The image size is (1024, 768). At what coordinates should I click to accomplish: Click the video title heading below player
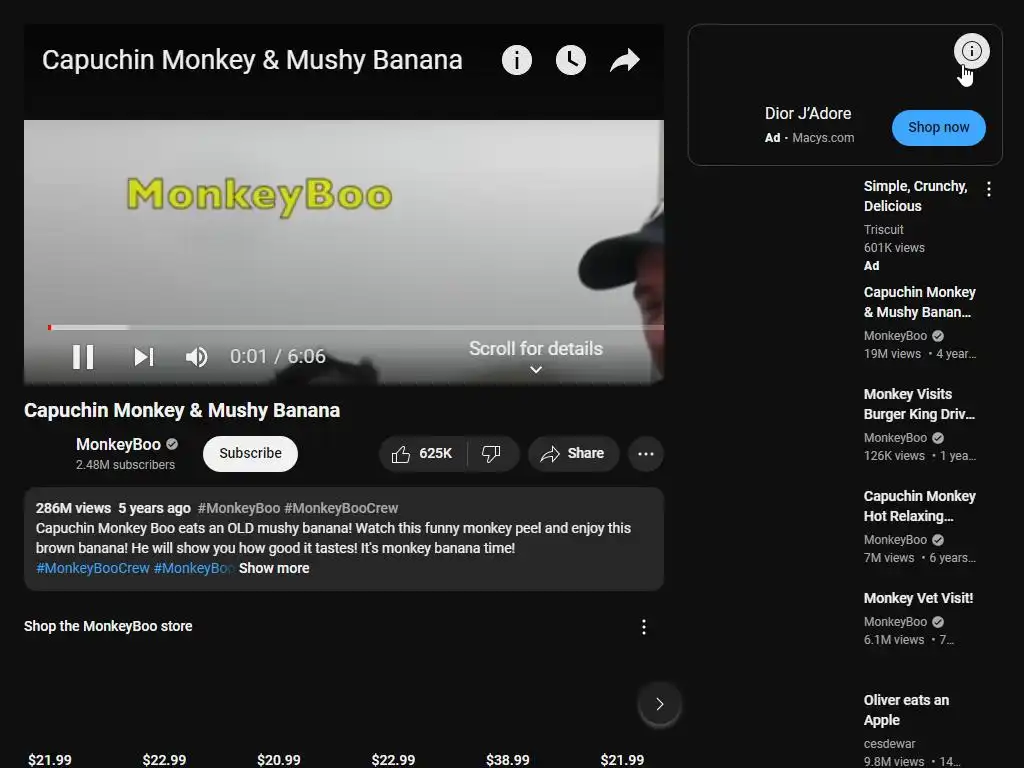(182, 410)
